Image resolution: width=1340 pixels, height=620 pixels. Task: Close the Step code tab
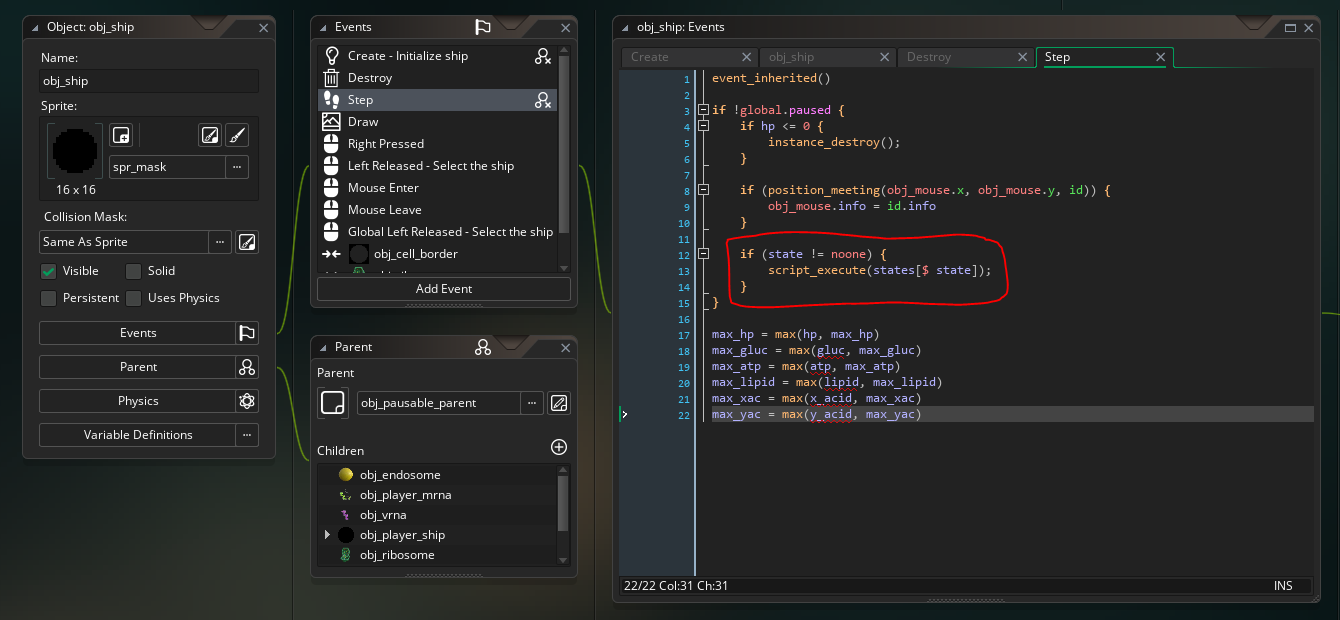coord(1160,57)
